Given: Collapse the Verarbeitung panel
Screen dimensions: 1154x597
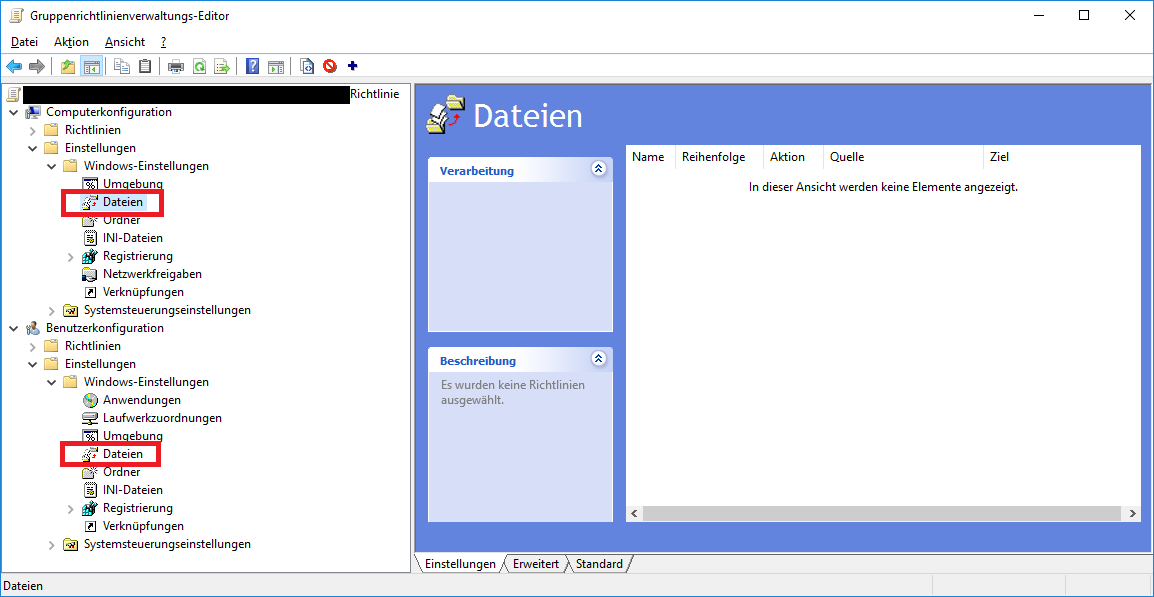Looking at the screenshot, I should tap(598, 169).
